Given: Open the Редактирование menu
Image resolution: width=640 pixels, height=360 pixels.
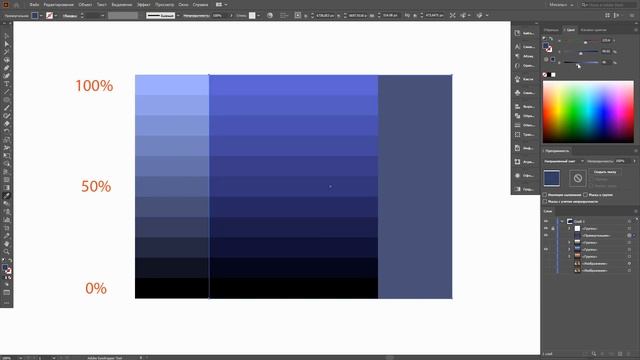Looking at the screenshot, I should click(58, 4).
